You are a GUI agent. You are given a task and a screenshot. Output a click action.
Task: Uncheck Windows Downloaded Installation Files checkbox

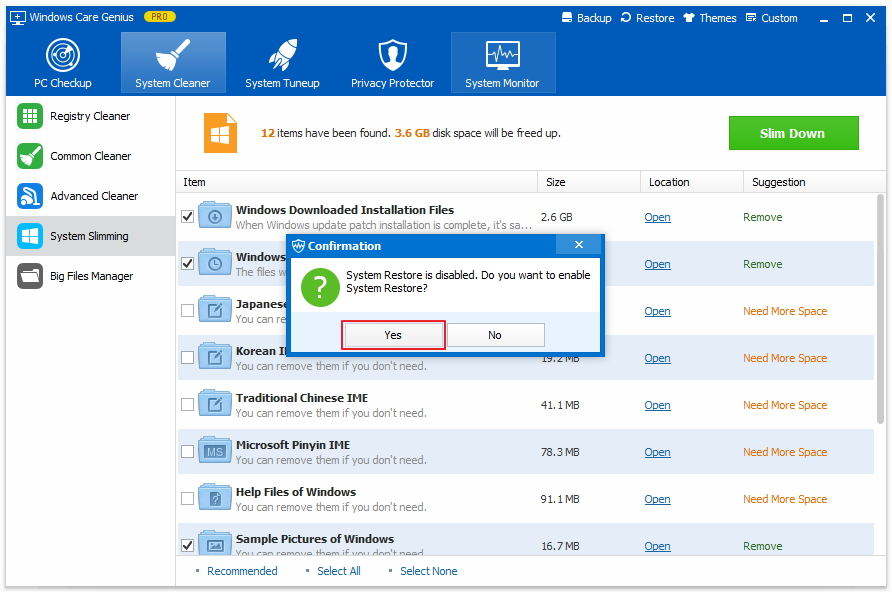187,217
